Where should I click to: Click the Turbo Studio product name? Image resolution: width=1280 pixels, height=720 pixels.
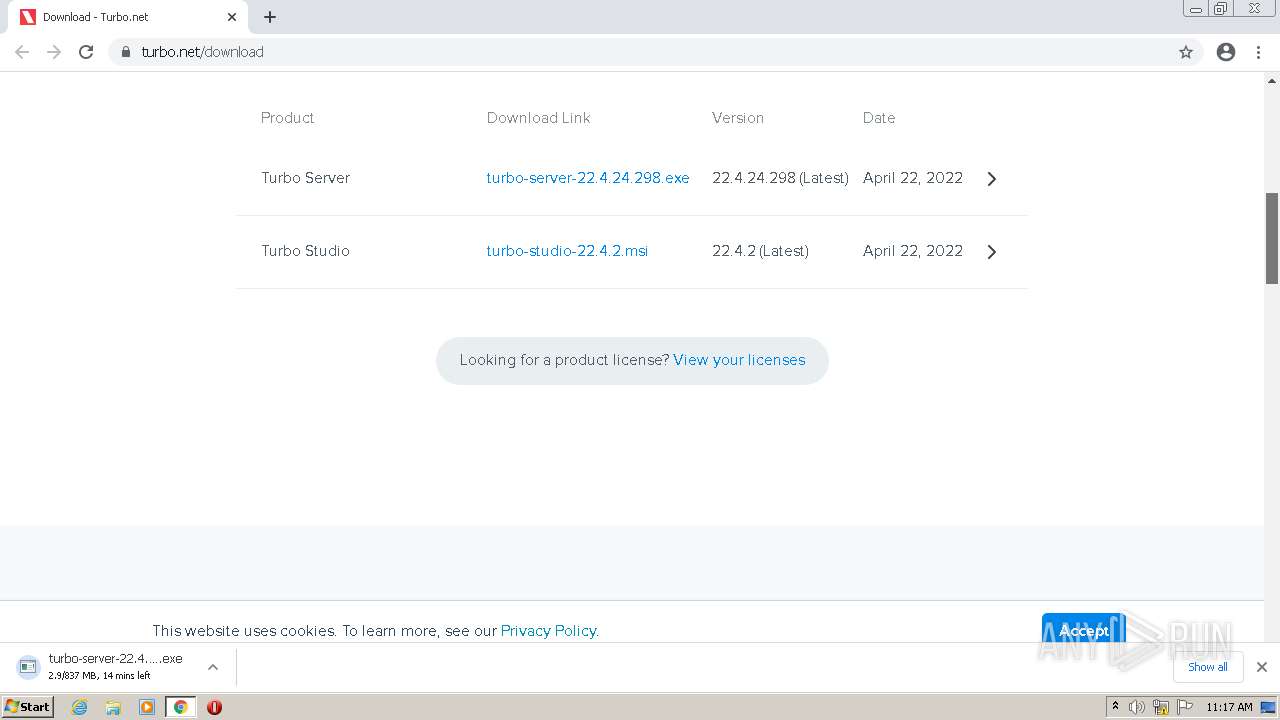click(306, 251)
